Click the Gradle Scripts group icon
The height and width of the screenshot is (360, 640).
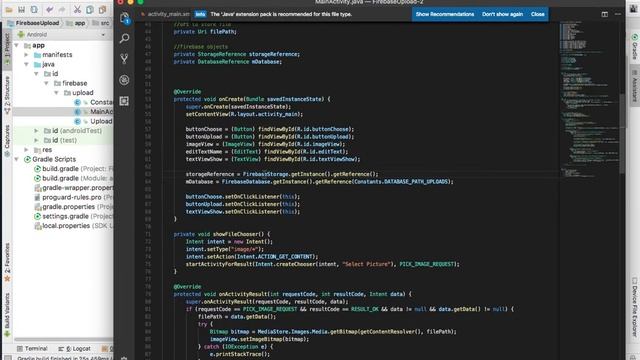pos(27,159)
